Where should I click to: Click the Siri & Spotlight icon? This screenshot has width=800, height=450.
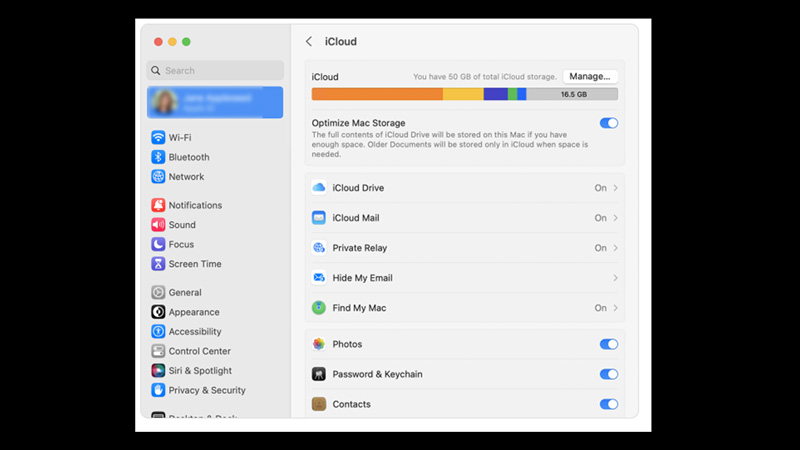158,370
